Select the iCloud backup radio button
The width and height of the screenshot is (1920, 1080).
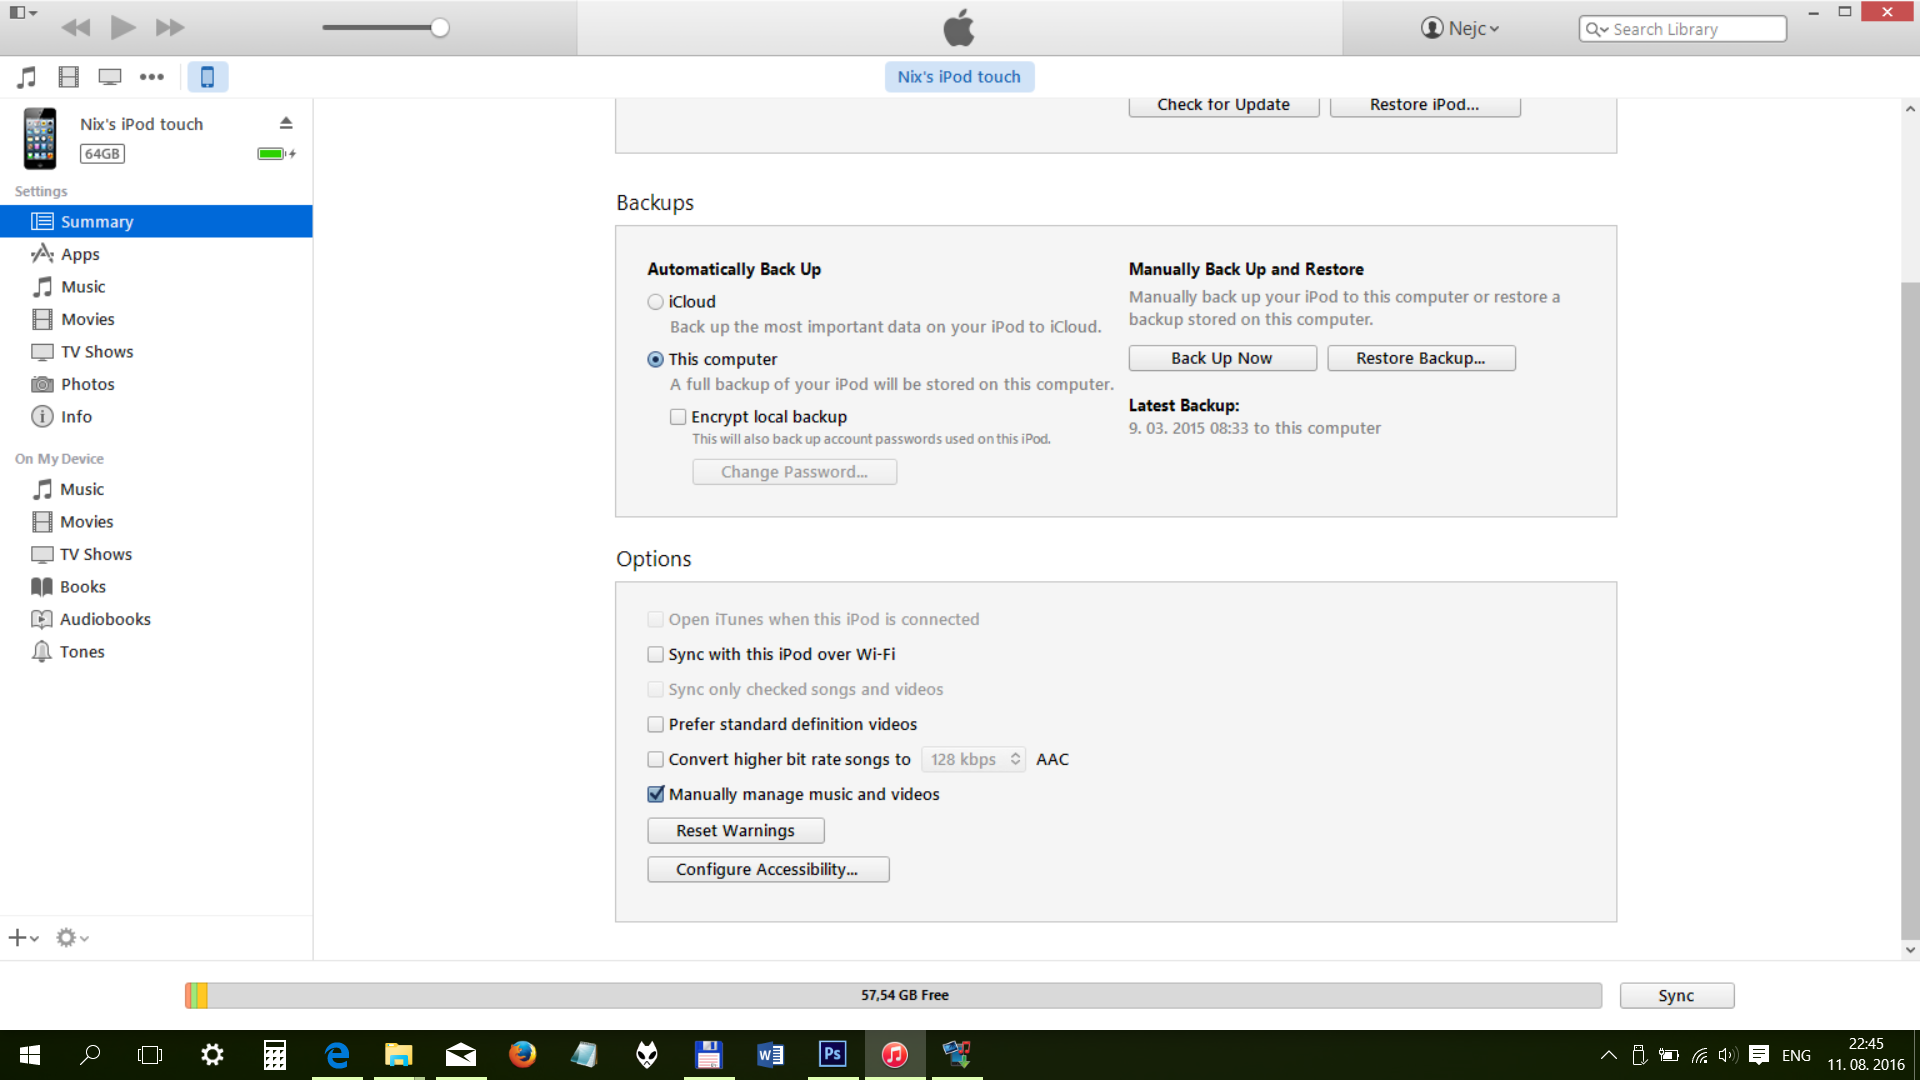pos(655,302)
